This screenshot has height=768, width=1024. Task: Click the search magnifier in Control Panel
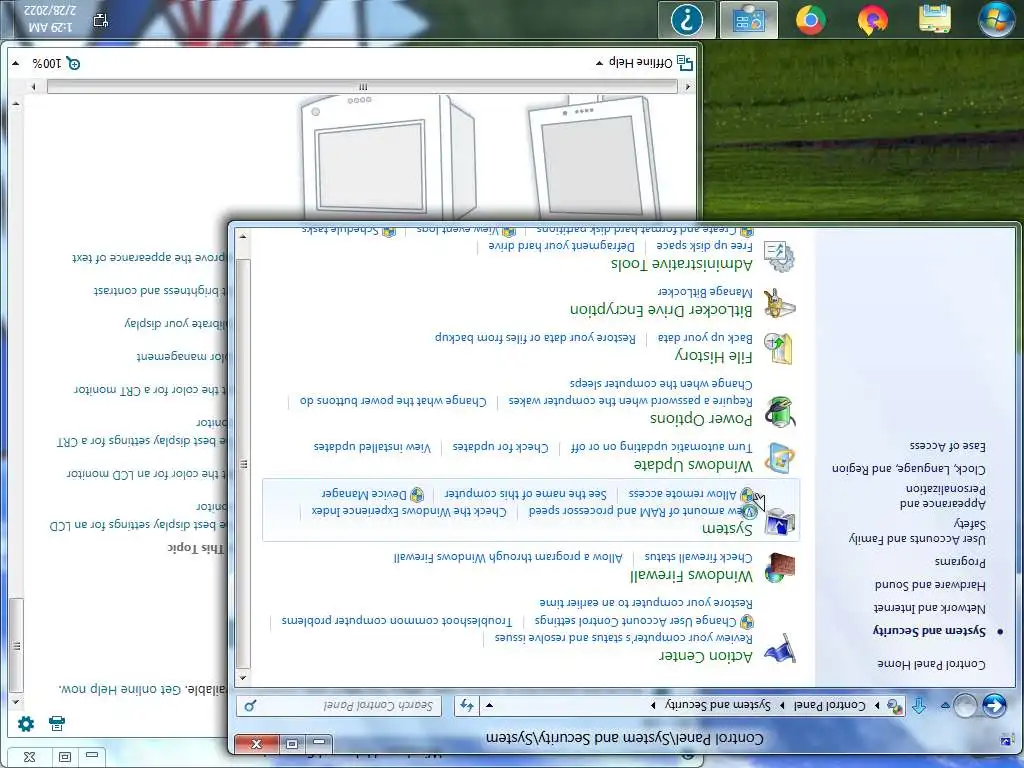click(250, 705)
